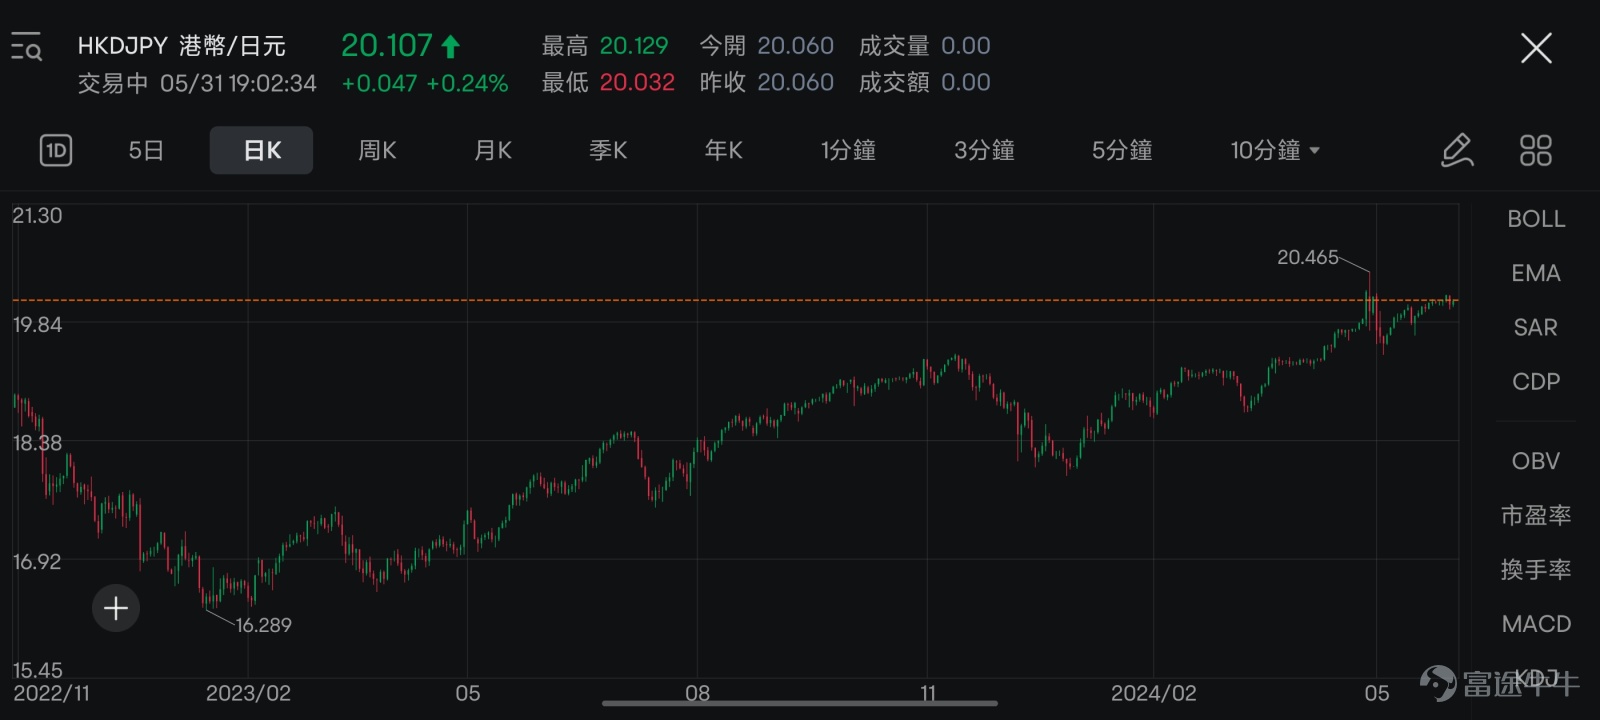
Task: Enable the BOLL indicator
Action: pyautogui.click(x=1536, y=219)
